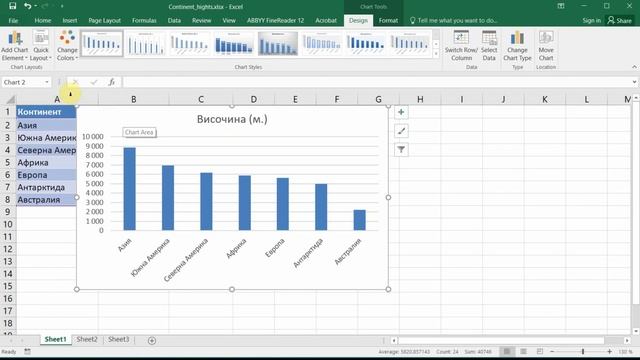Screen dimensions: 640x360
Task: Zoom out with the minus button
Action: click(x=552, y=351)
